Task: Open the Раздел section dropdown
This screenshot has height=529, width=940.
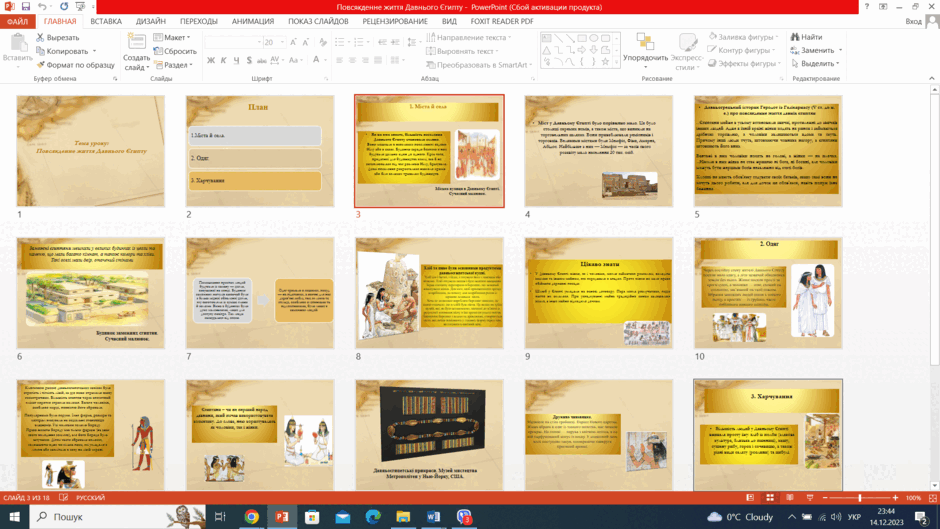Action: click(173, 65)
